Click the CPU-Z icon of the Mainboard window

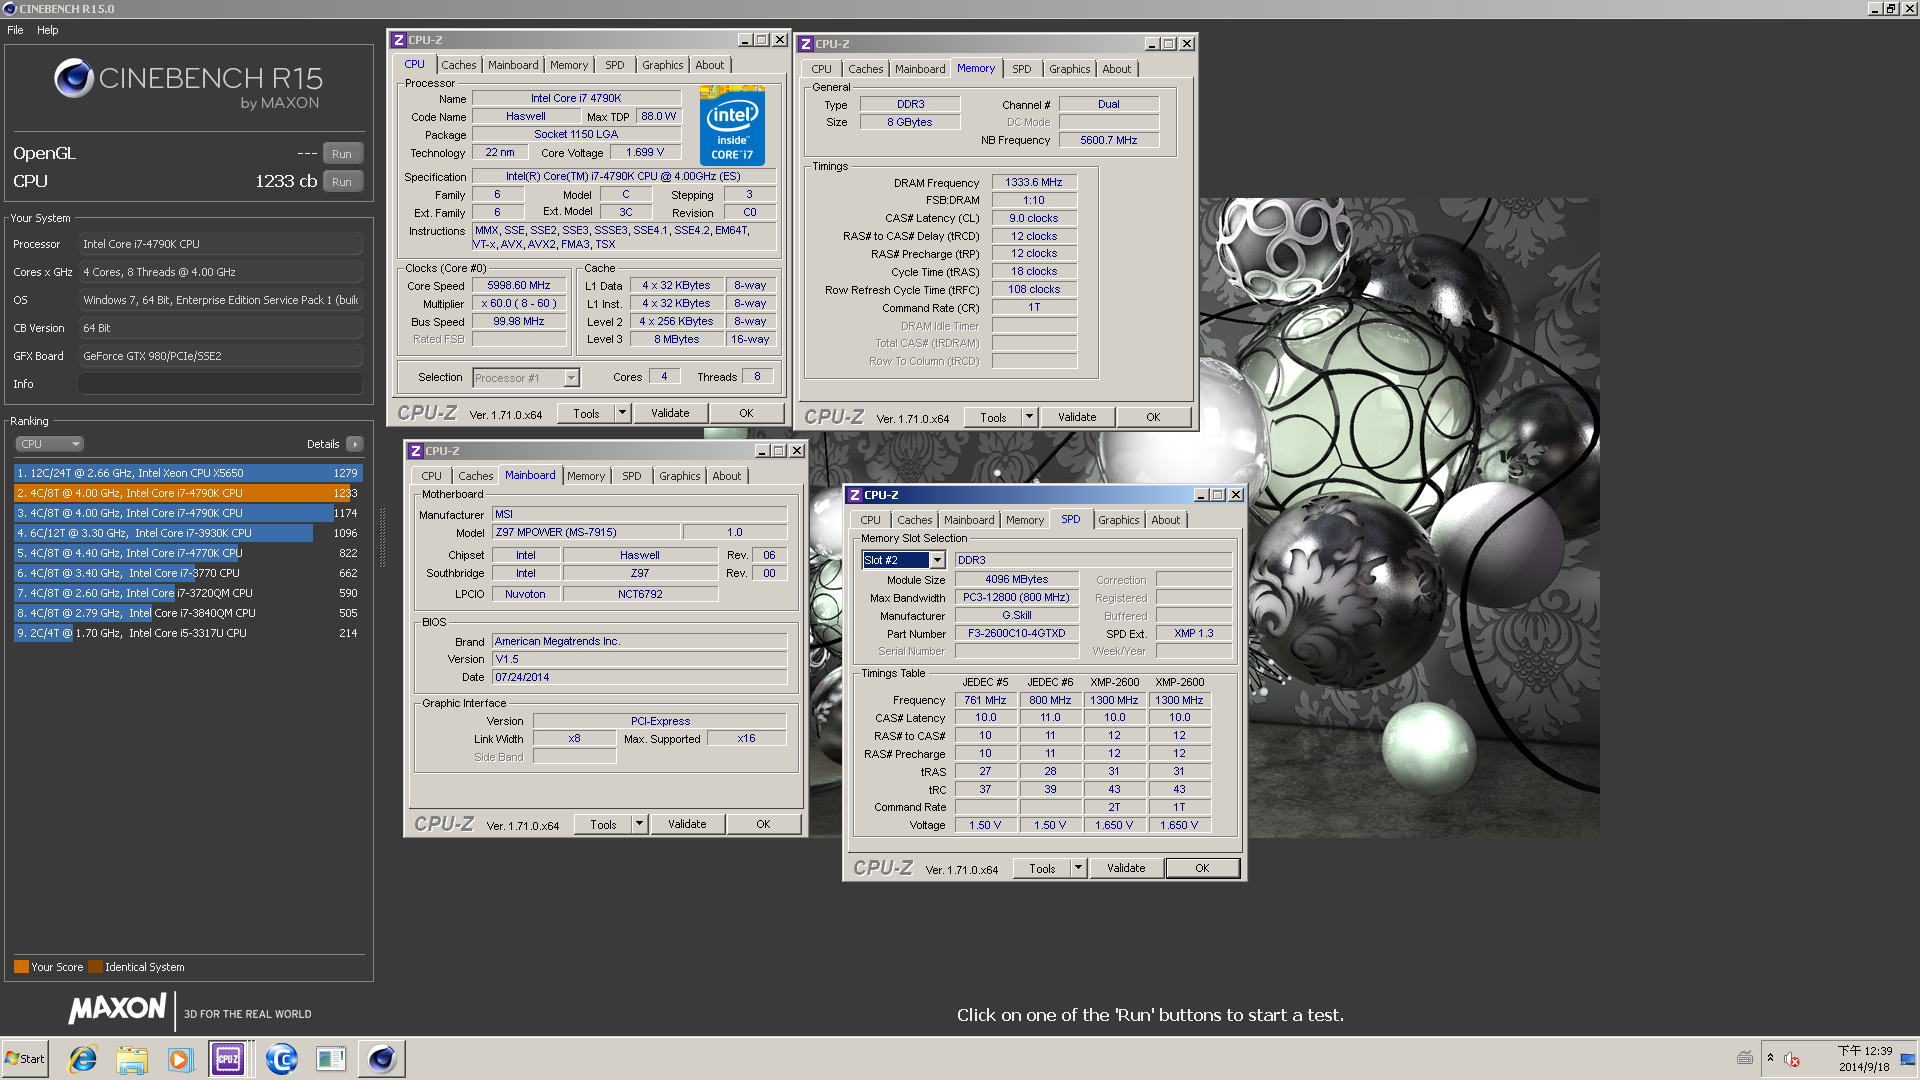tap(416, 451)
